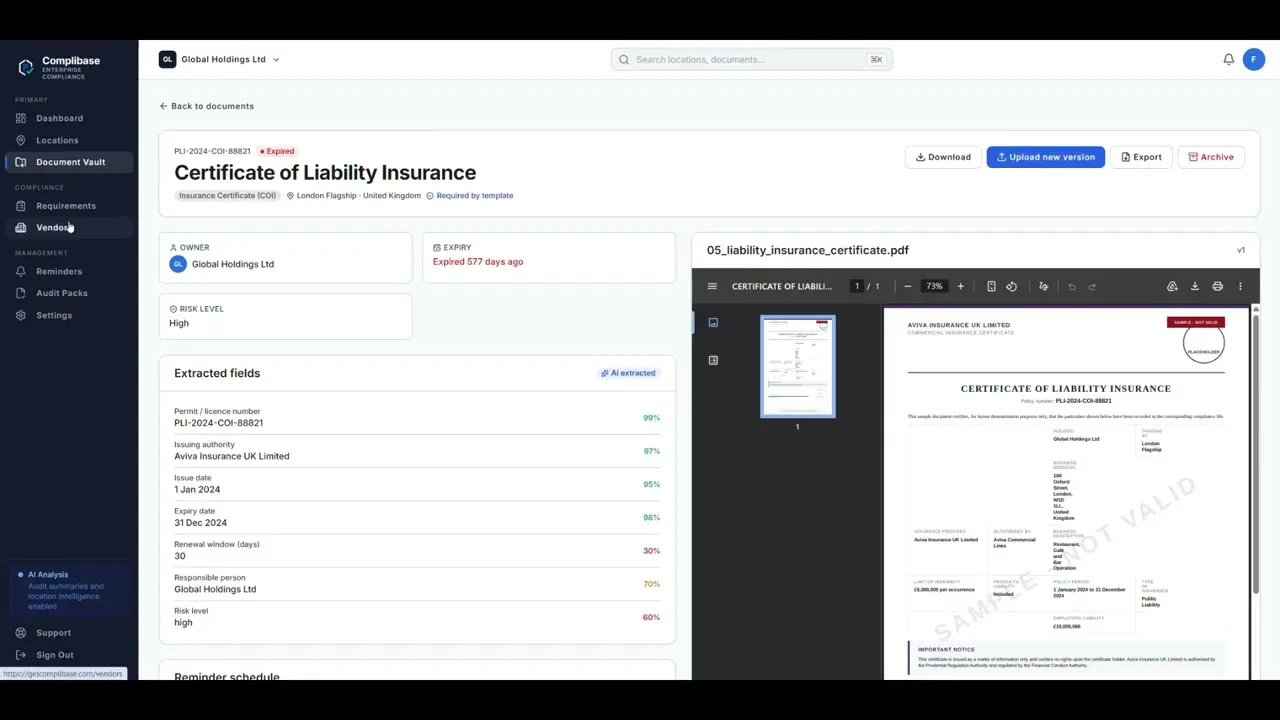
Task: Click the extracted risk level value high
Action: tap(183, 622)
